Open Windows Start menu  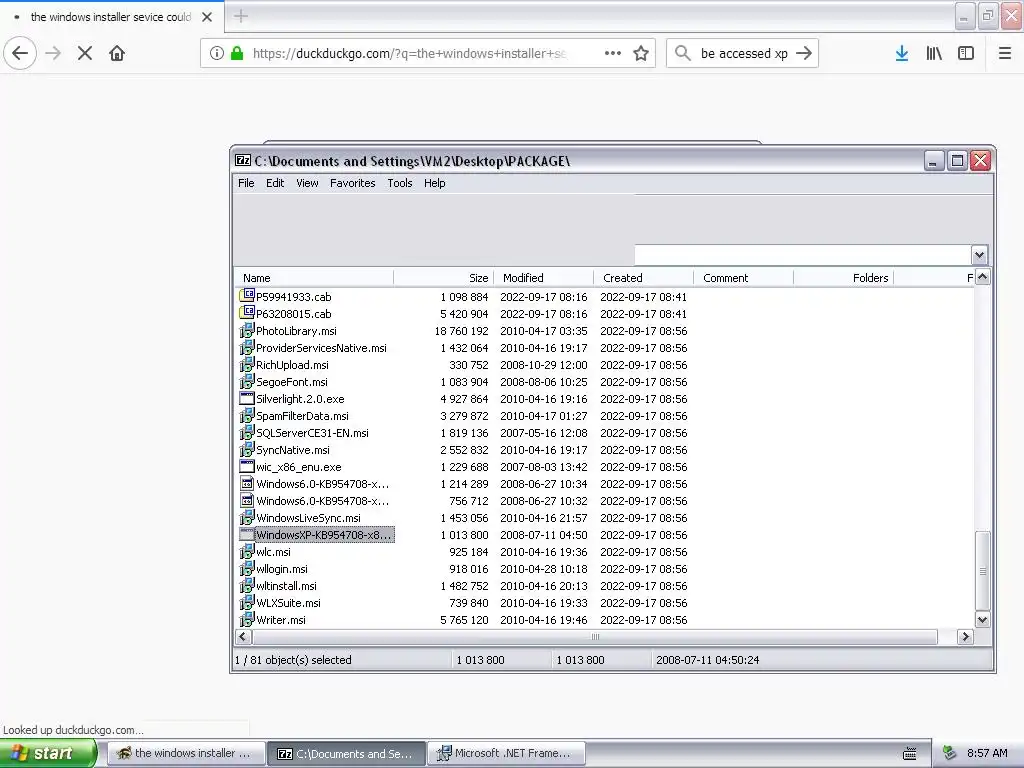pos(48,753)
